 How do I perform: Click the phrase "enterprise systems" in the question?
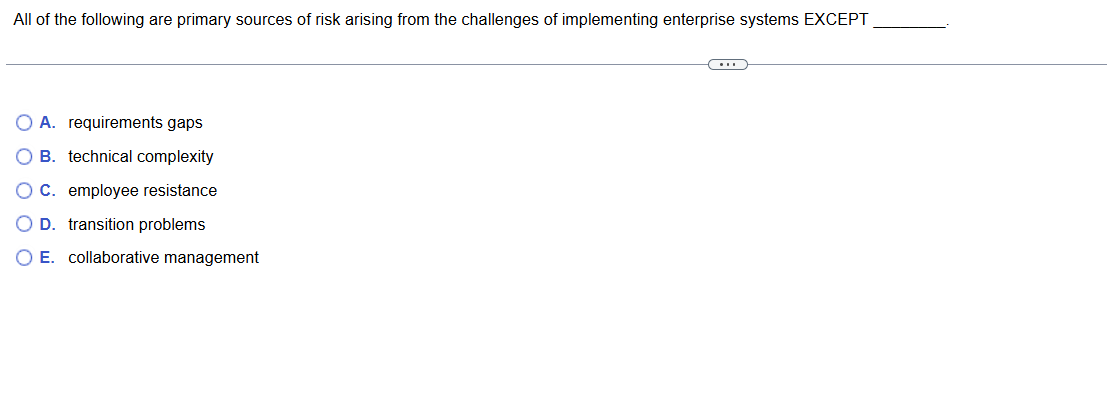(x=736, y=21)
